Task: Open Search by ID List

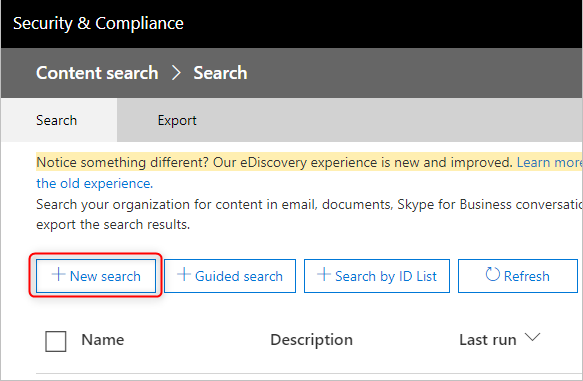Action: (377, 276)
